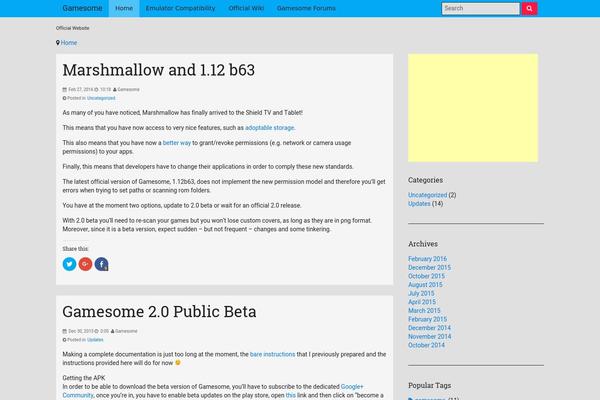Share Marshmallow post on Twitter
The image size is (600, 400).
[x=69, y=264]
